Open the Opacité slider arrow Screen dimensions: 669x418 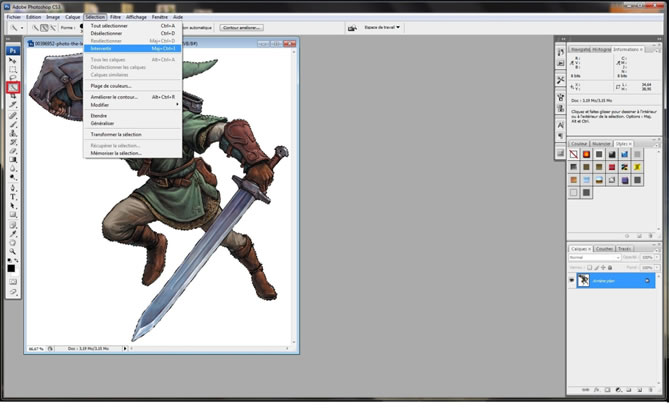(x=657, y=258)
